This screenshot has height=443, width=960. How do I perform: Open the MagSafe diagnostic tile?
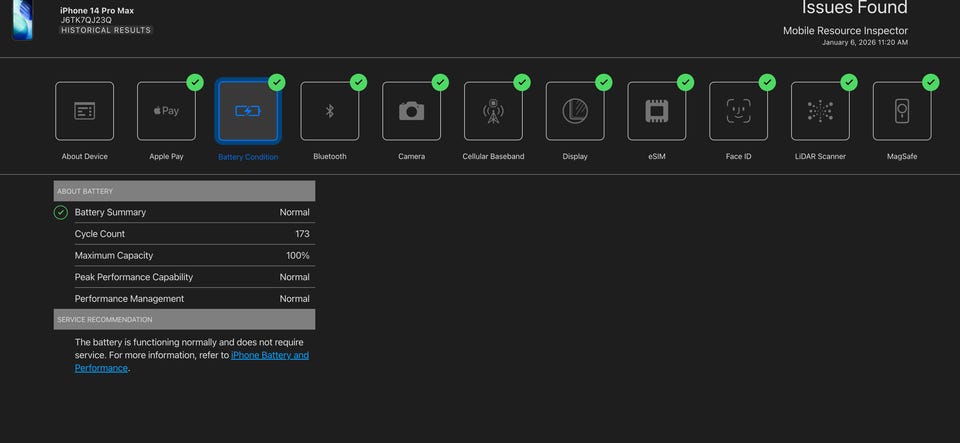(902, 111)
